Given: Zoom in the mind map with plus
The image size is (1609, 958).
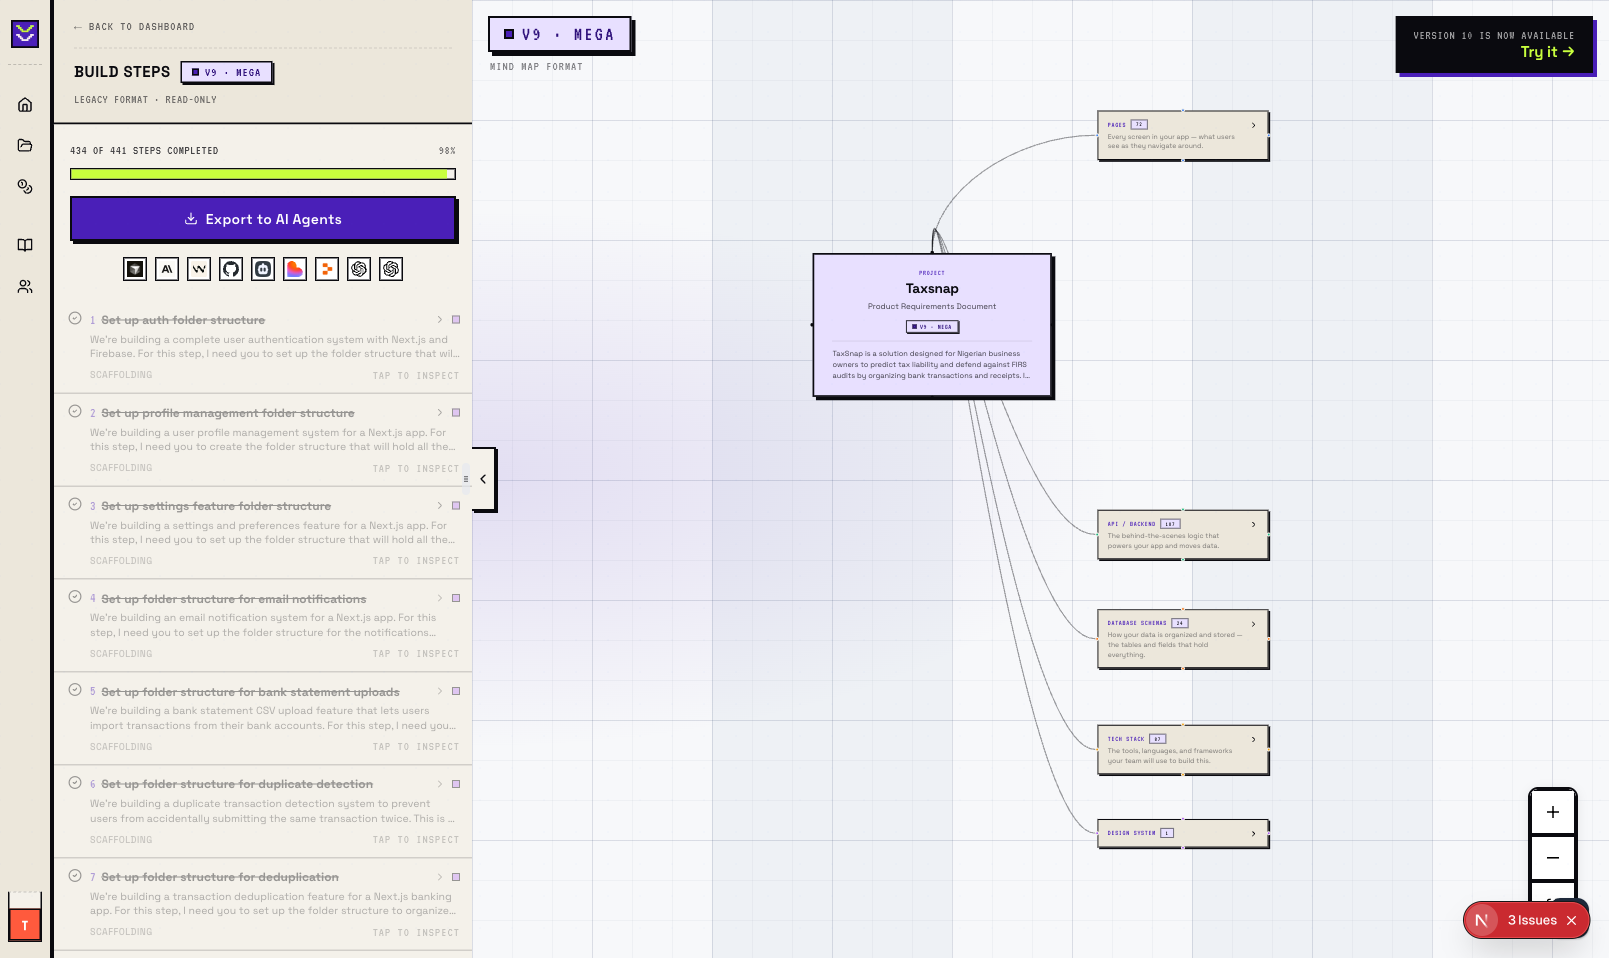Looking at the screenshot, I should click(1553, 812).
